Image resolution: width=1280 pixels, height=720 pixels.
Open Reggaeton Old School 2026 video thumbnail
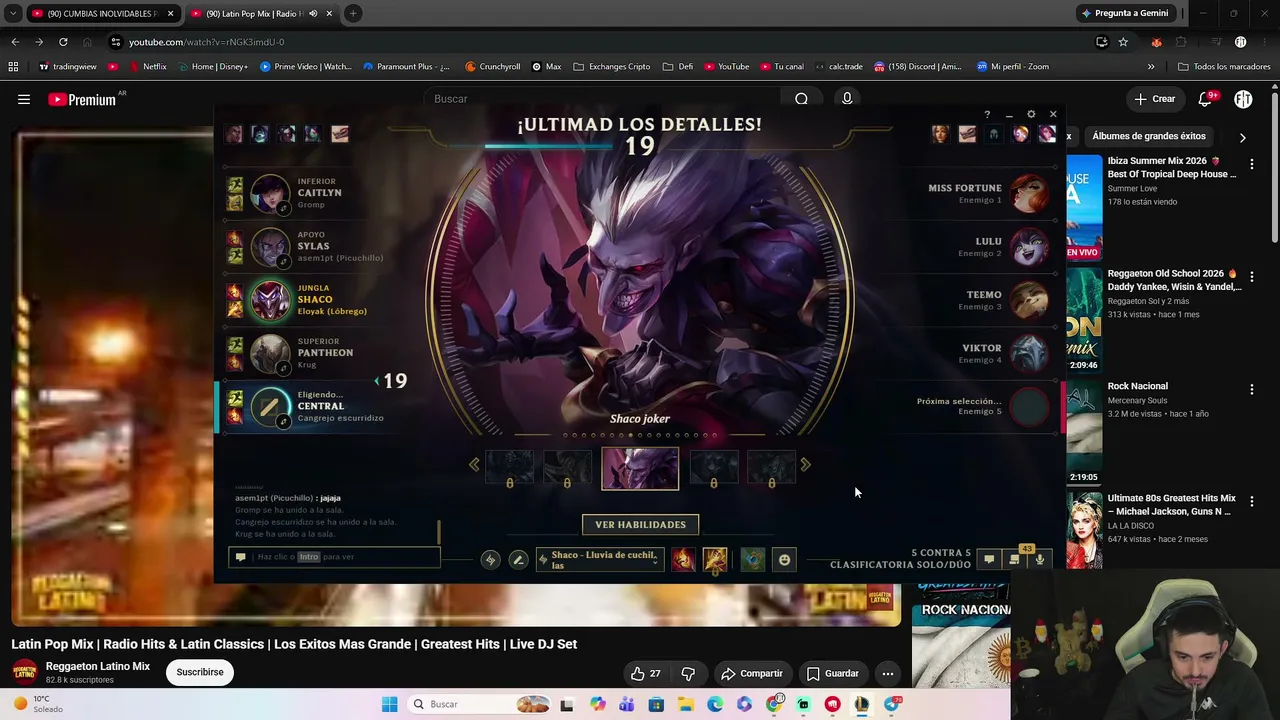[x=1084, y=319]
